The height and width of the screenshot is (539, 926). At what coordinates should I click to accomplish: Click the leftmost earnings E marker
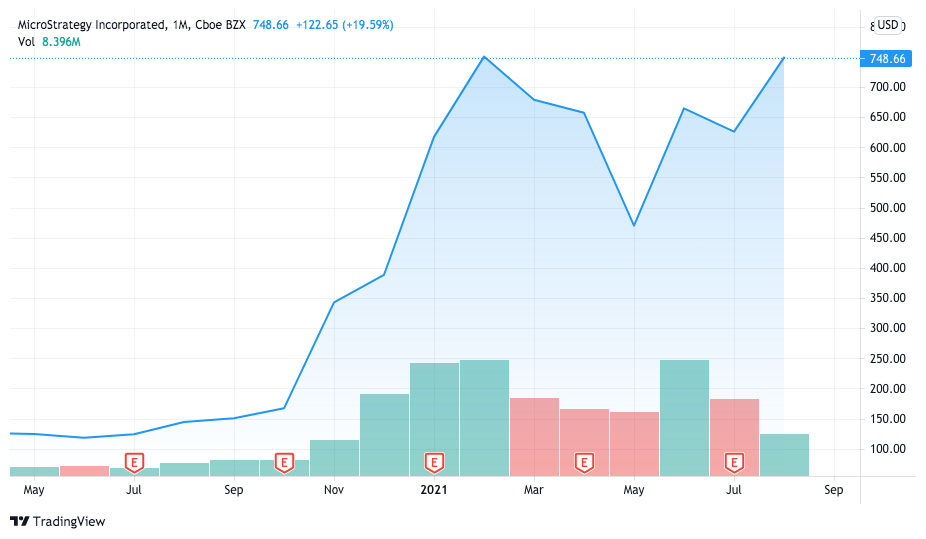pos(134,462)
